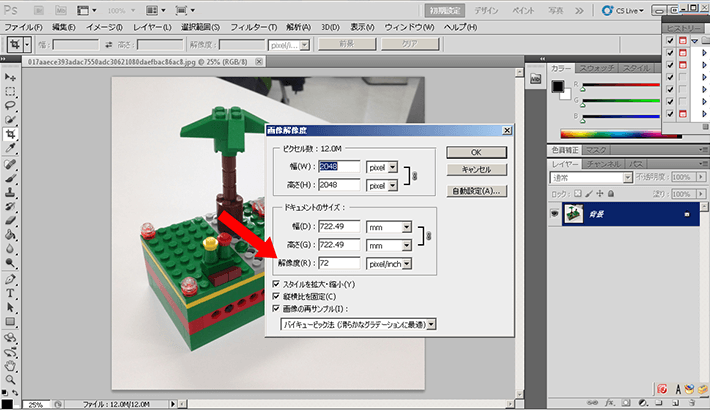
Task: Open the document width mm unit dropdown
Action: coord(405,226)
